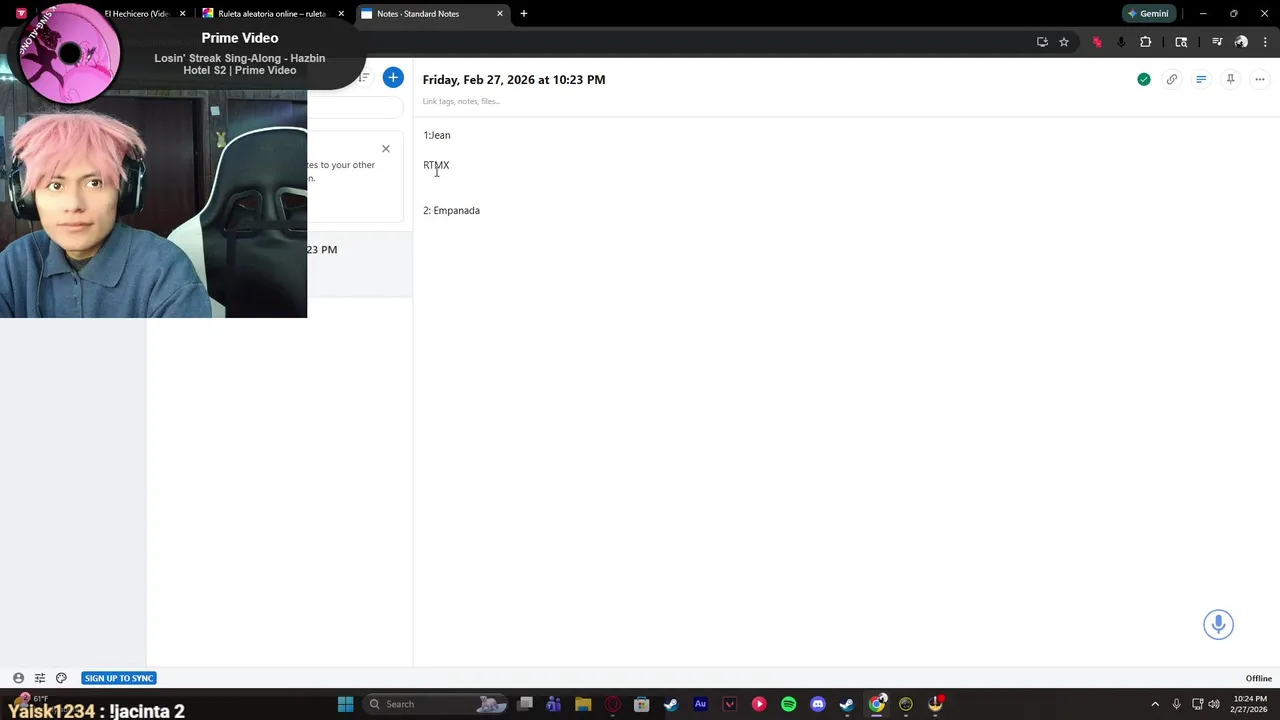Click the Link tags, notes, files field

tap(461, 101)
